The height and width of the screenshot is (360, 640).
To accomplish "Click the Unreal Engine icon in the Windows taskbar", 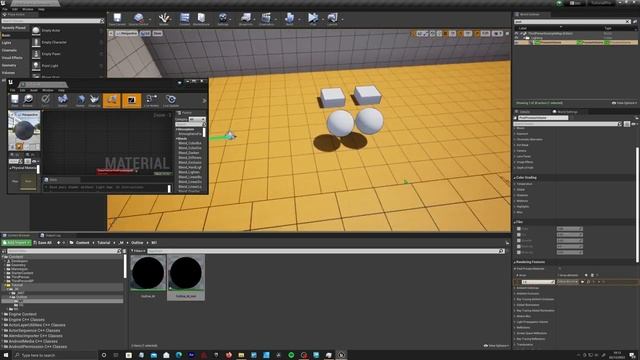I will (x=341, y=355).
